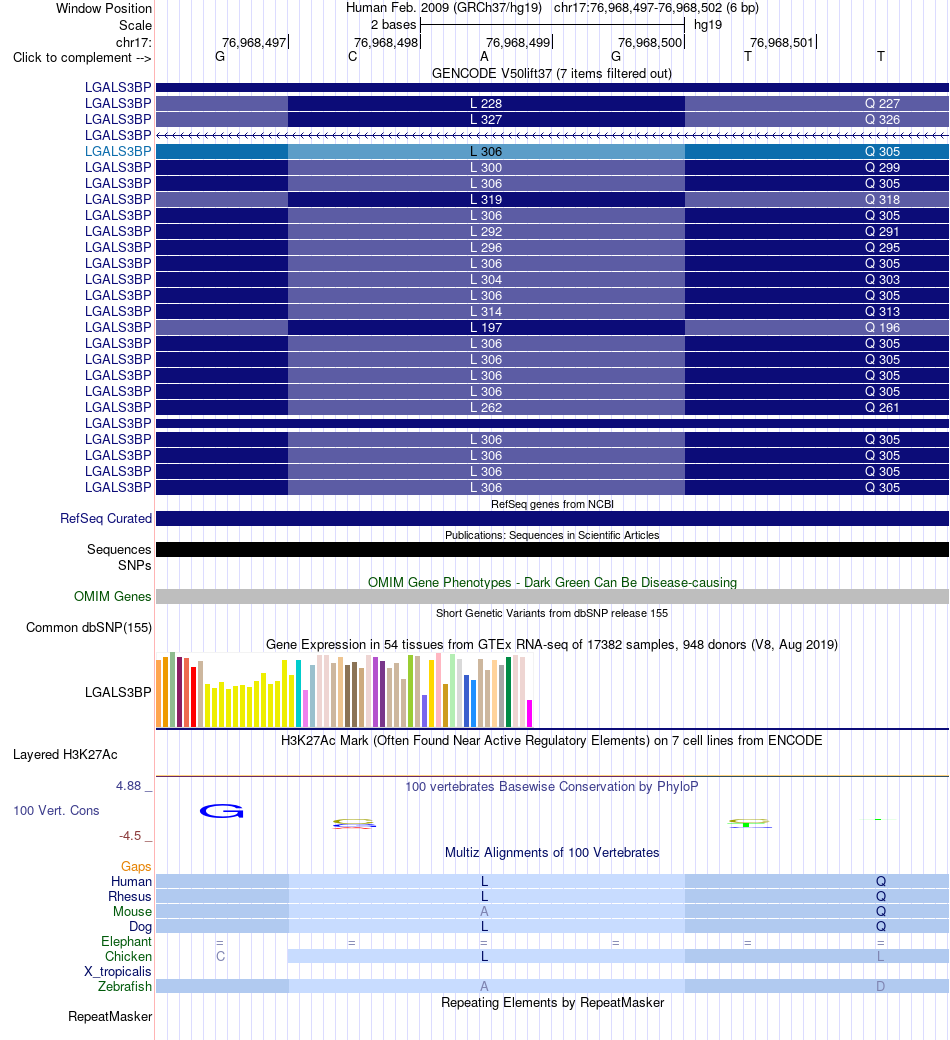
Task: Select the Mouse species label
Action: (132, 912)
